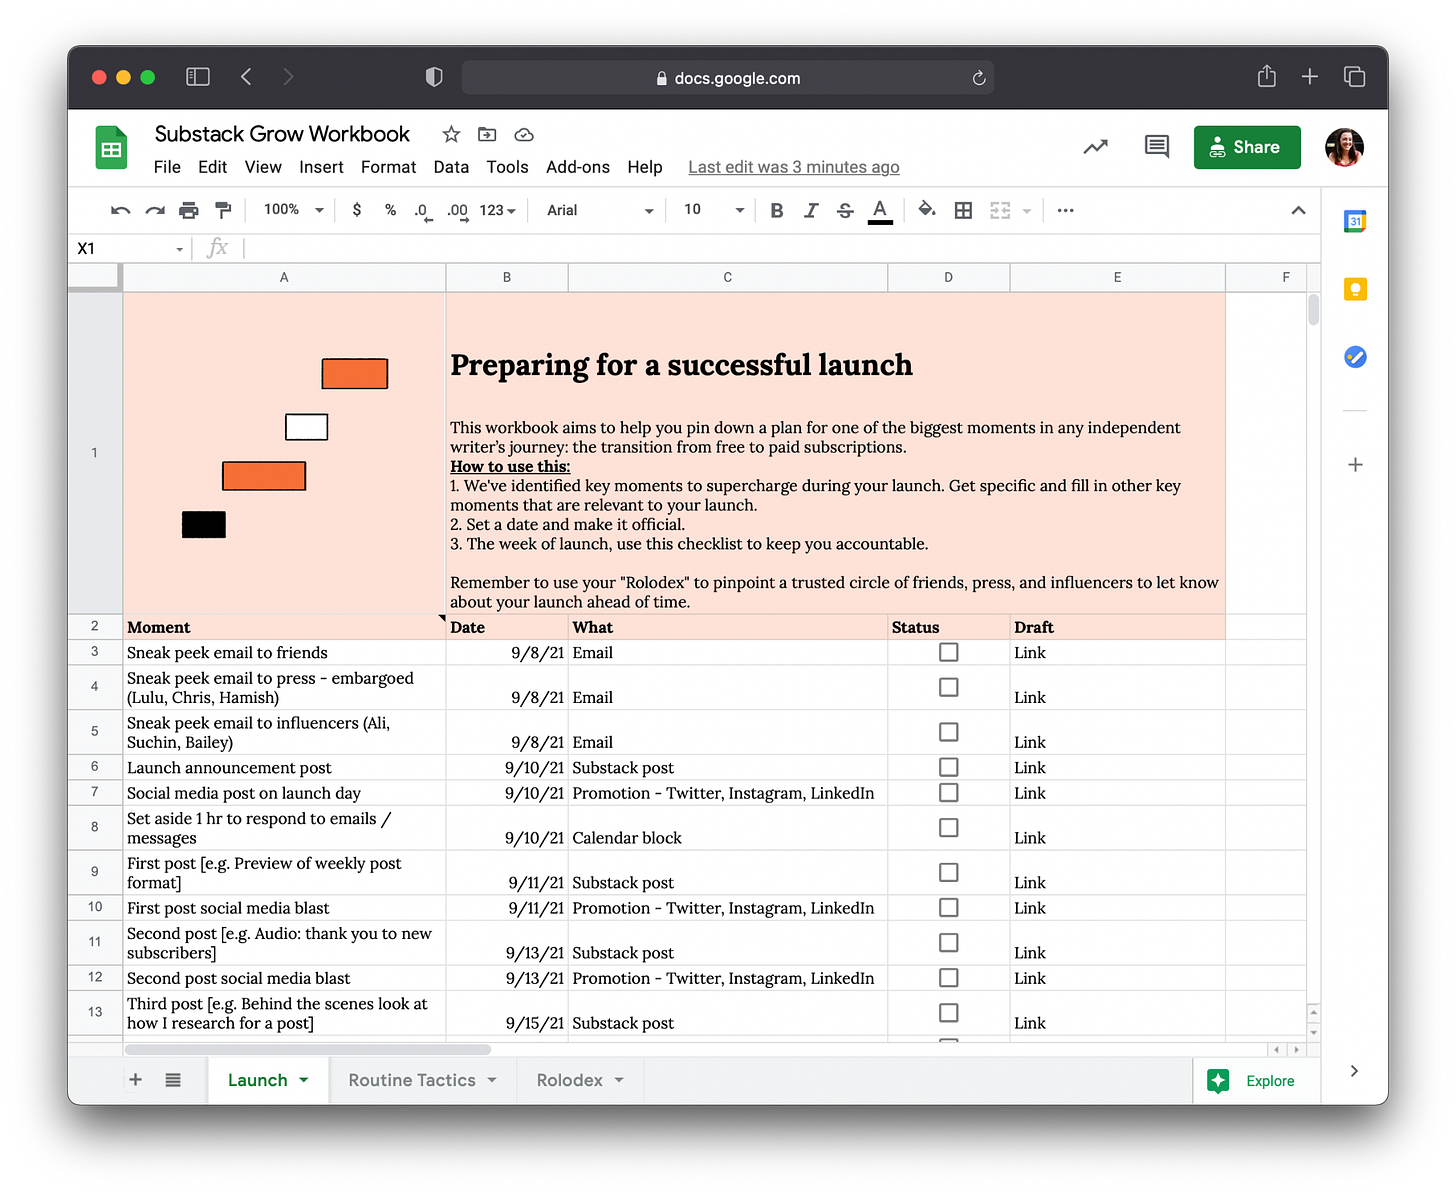Reload page in Safari address bar

tap(979, 78)
